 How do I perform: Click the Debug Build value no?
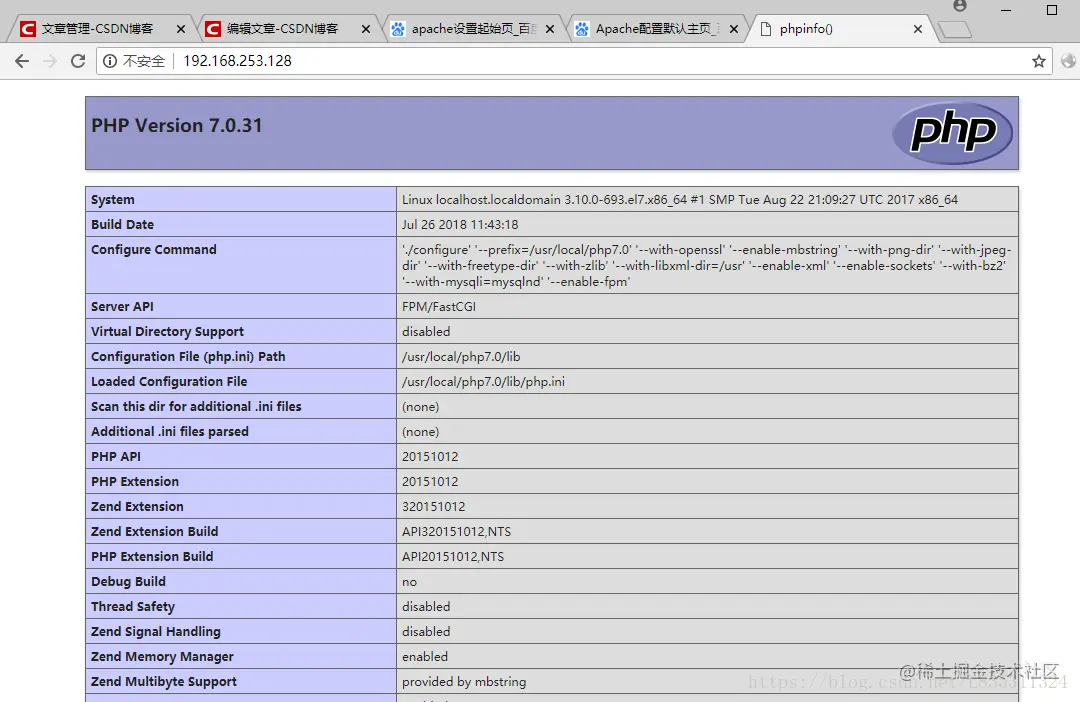click(x=410, y=582)
